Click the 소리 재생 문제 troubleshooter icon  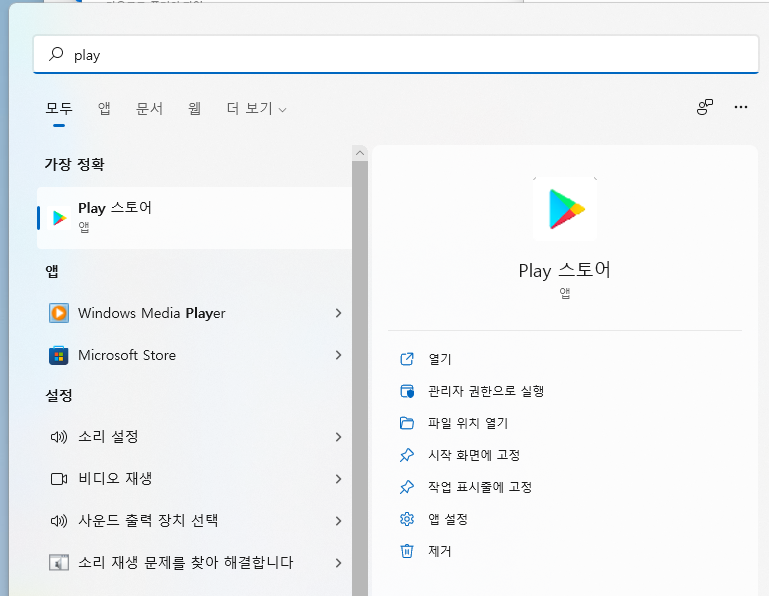[x=59, y=563]
